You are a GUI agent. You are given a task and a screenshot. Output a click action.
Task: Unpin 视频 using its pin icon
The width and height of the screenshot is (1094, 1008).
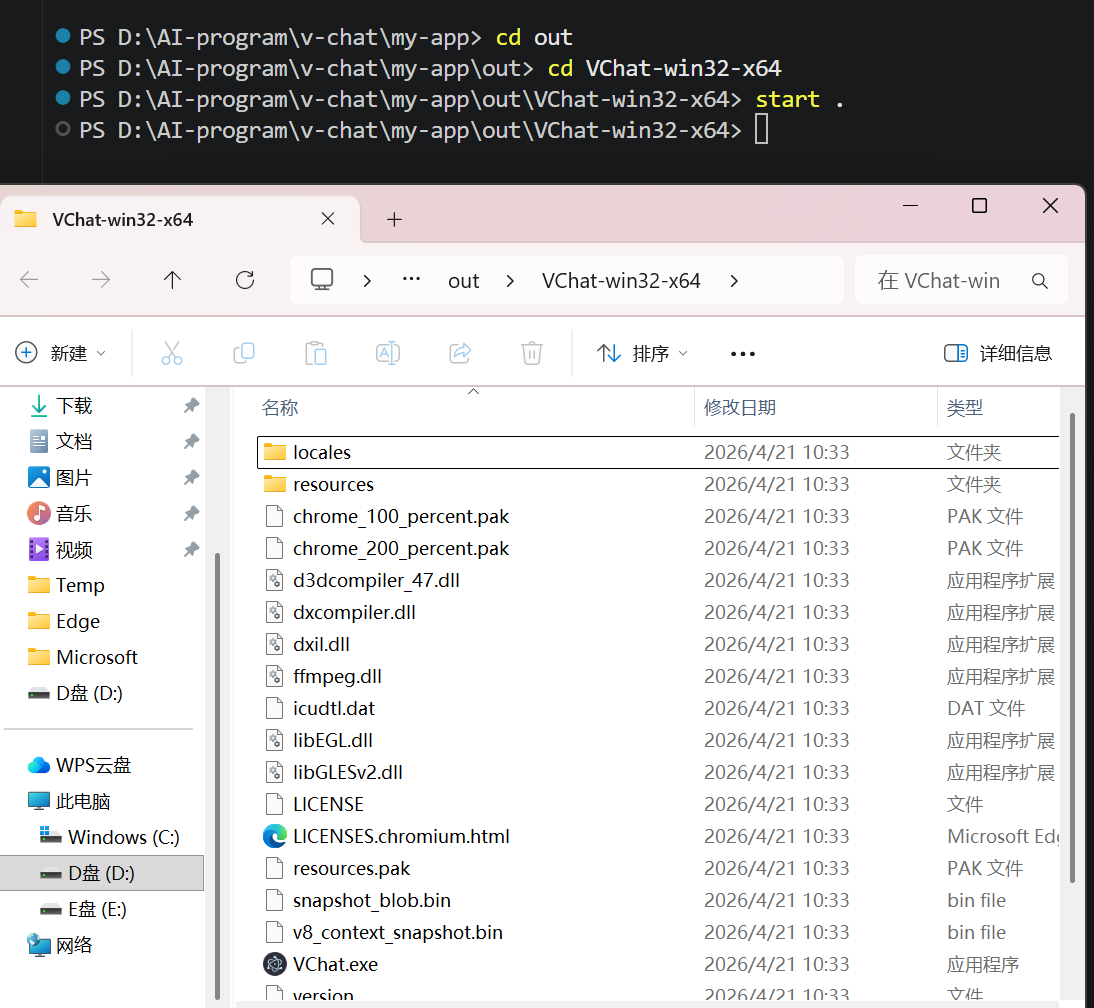(x=191, y=550)
